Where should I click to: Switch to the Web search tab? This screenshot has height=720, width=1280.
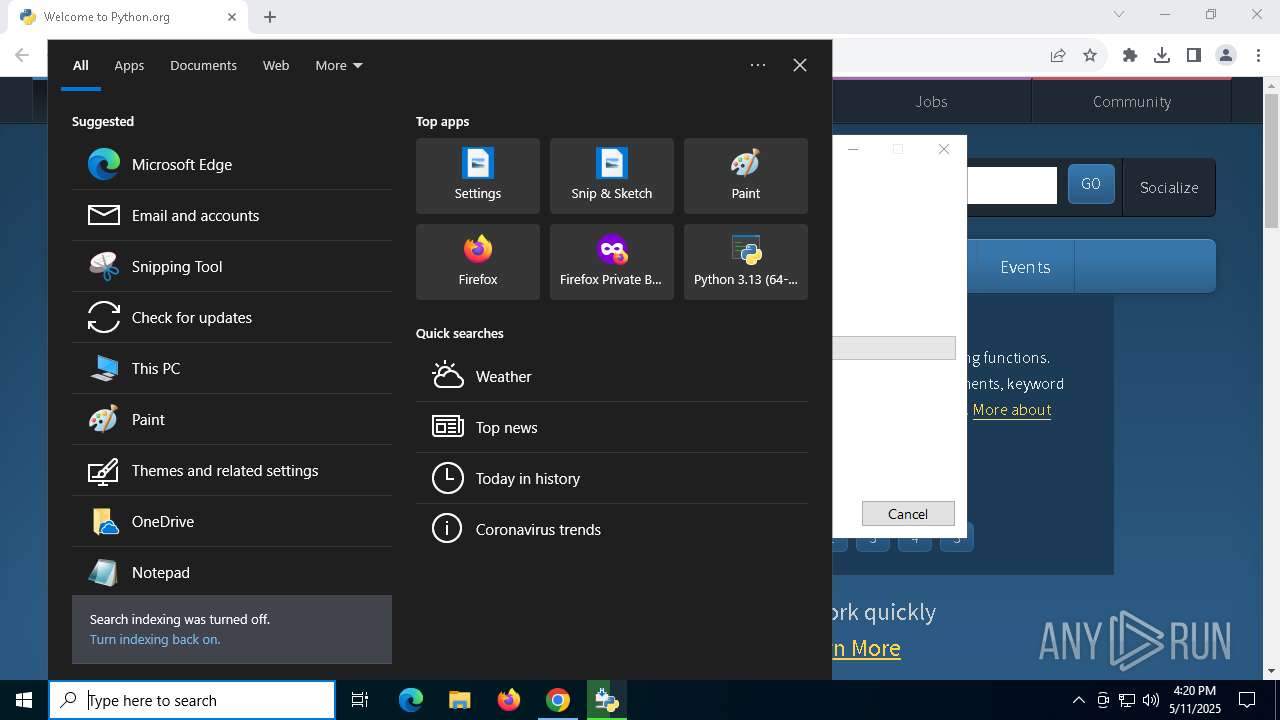coord(276,65)
